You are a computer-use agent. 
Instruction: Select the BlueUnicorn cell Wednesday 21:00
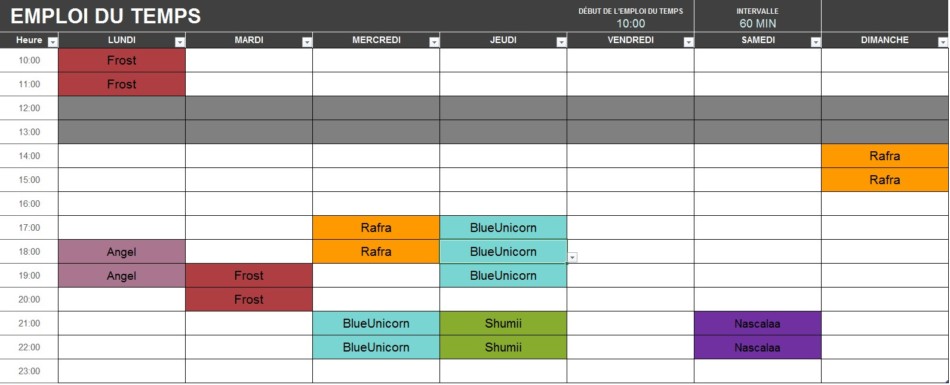[376, 324]
